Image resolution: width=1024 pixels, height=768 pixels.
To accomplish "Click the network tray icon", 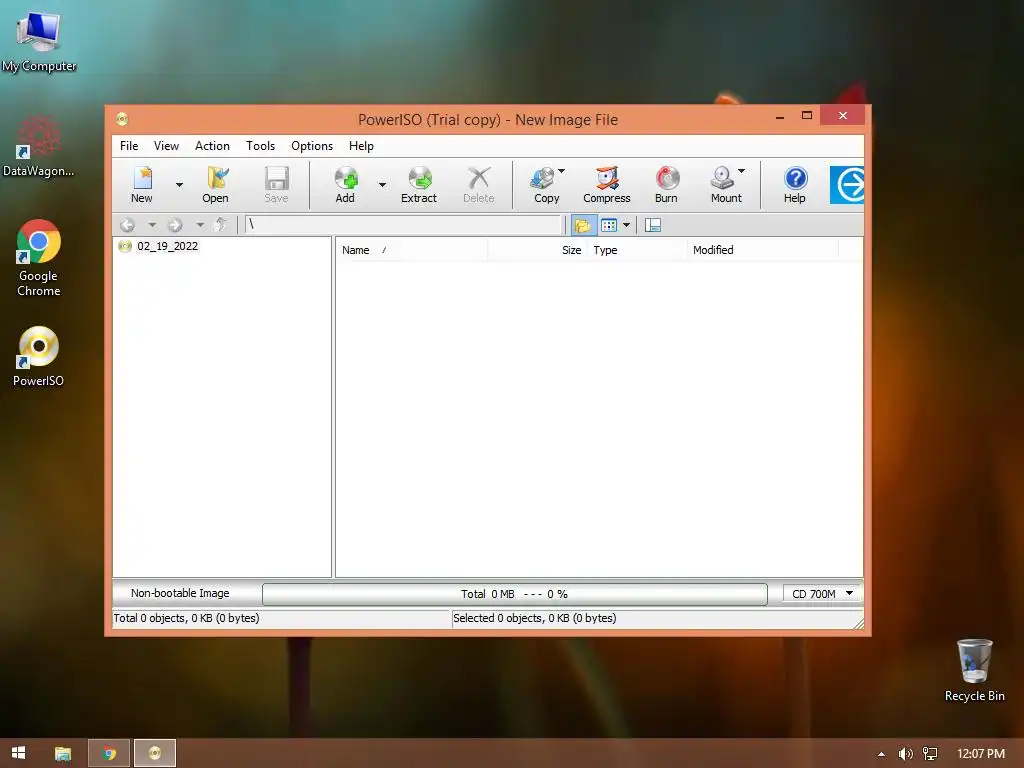I will [930, 754].
